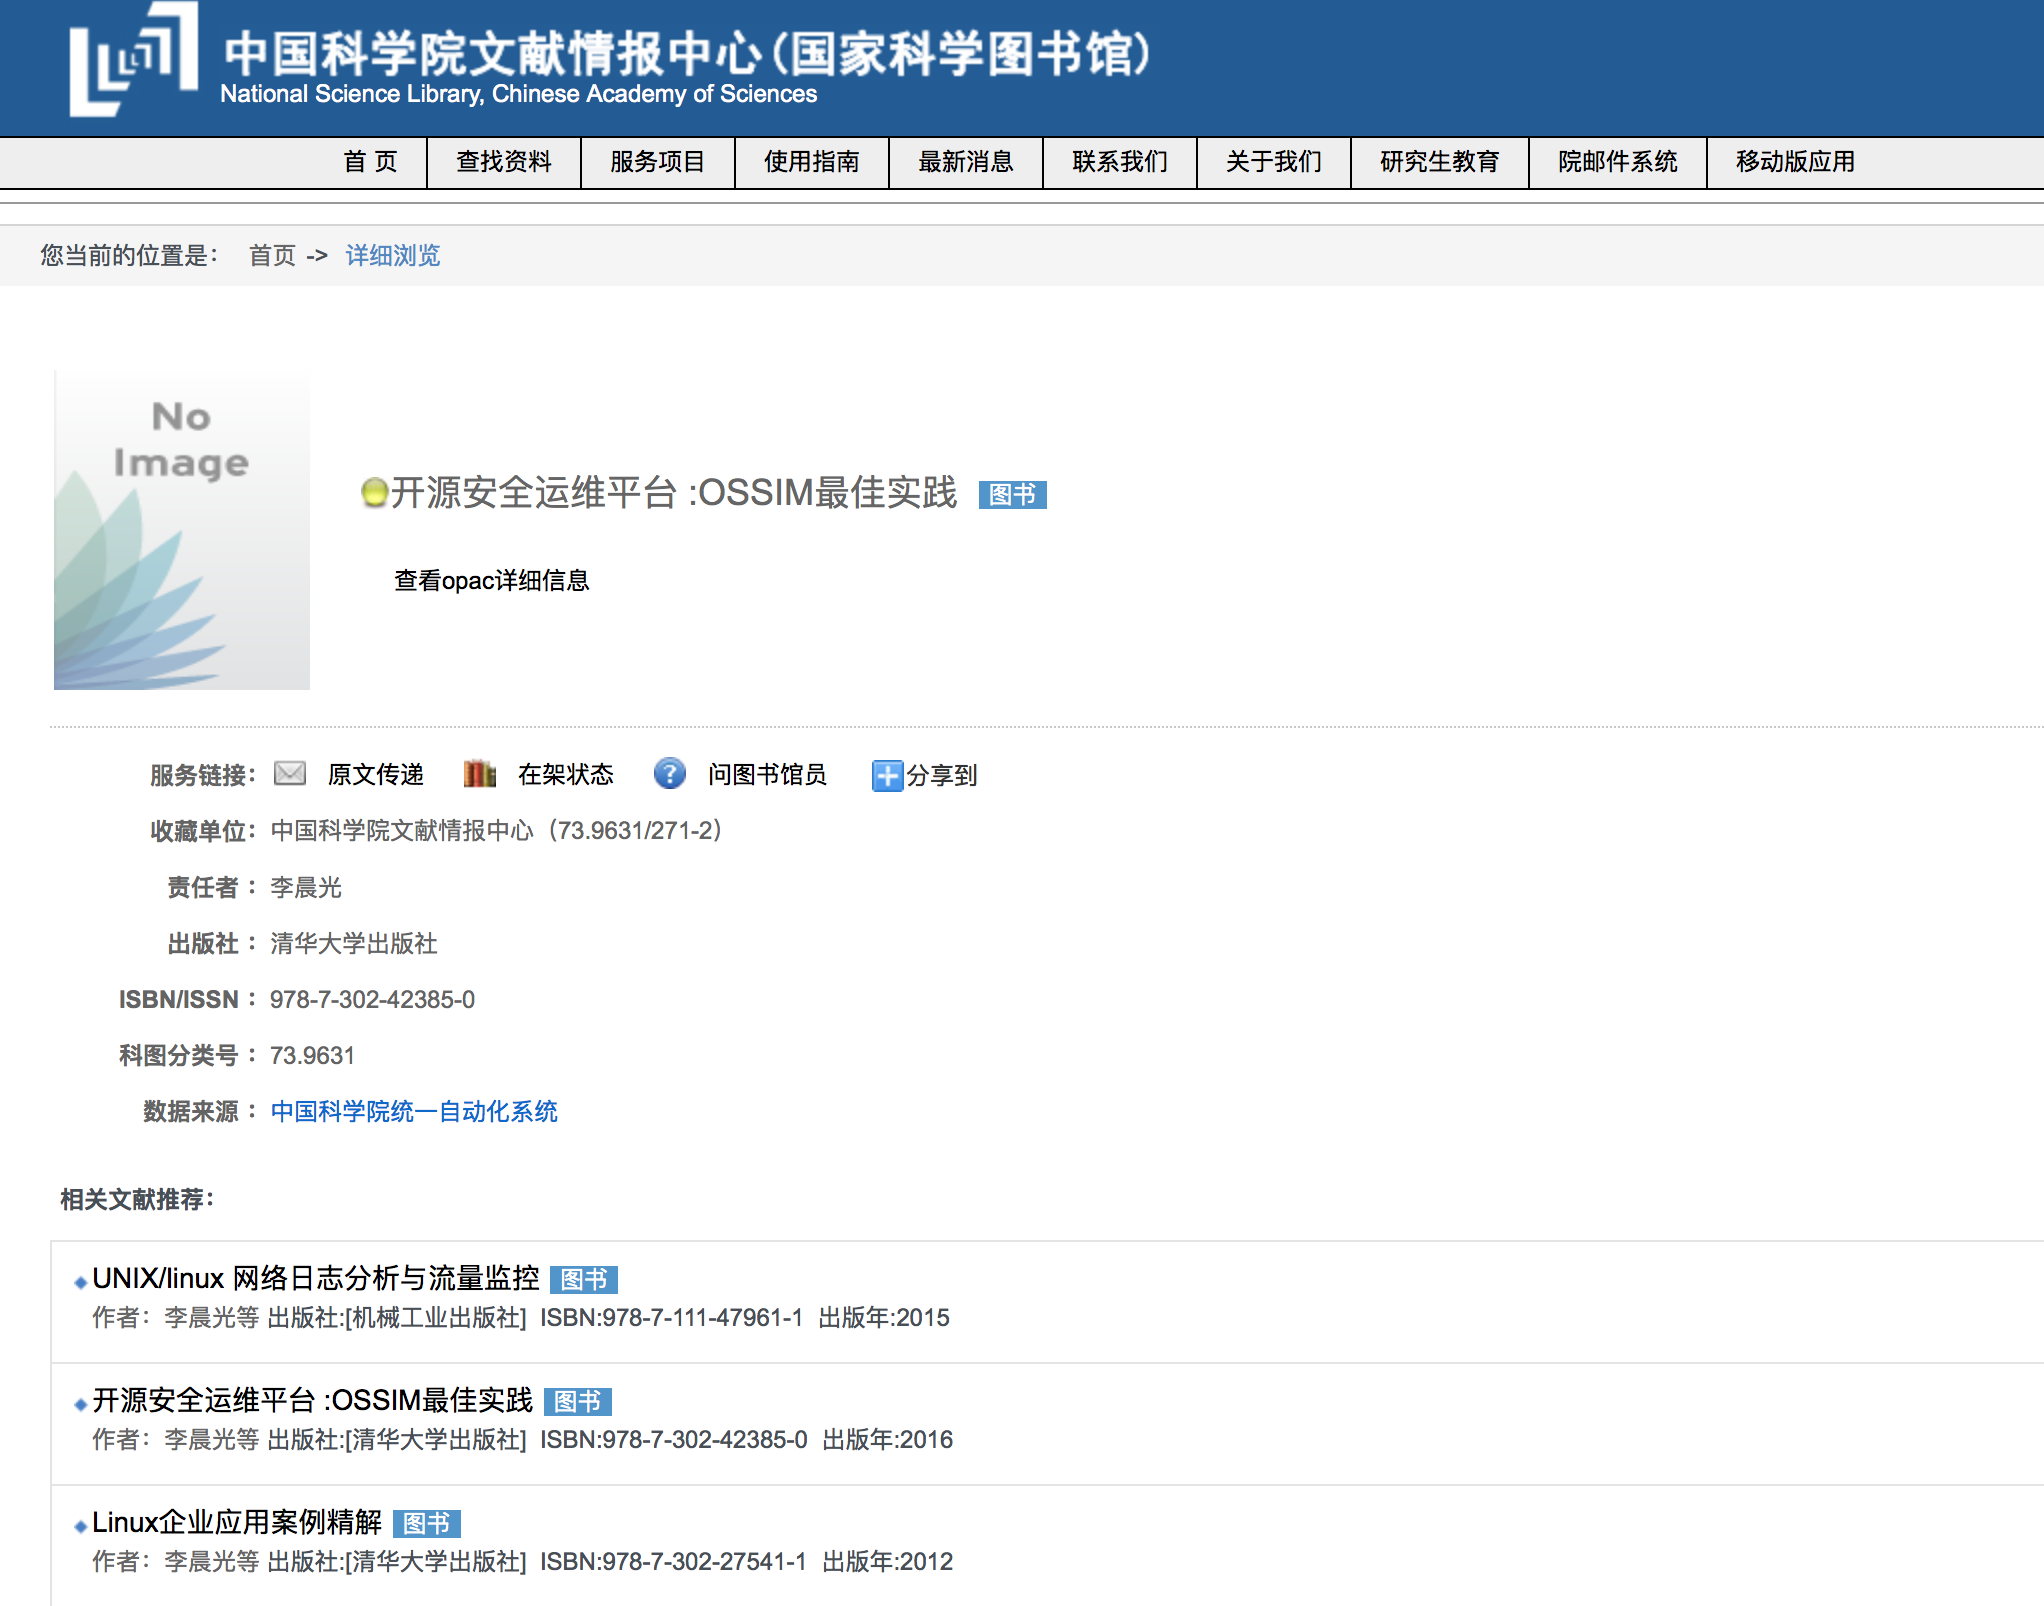This screenshot has height=1606, width=2044.
Task: Click the books icon for 在架状态
Action: pos(480,773)
